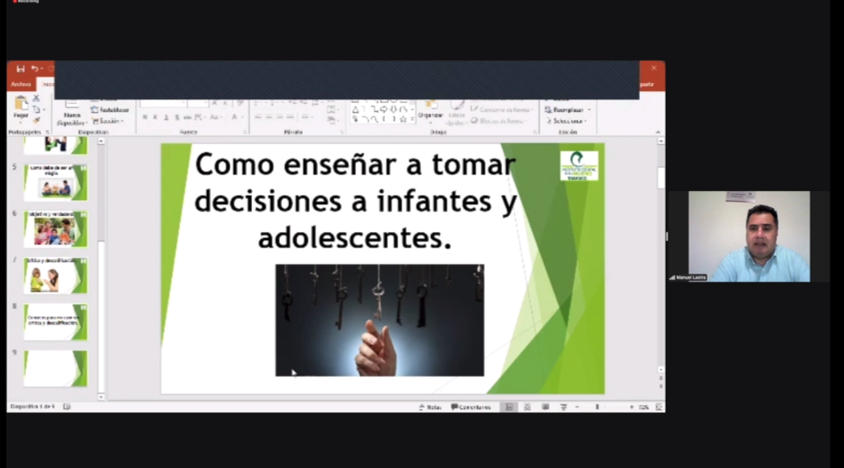Select slide 6 thumbnail

(55, 229)
